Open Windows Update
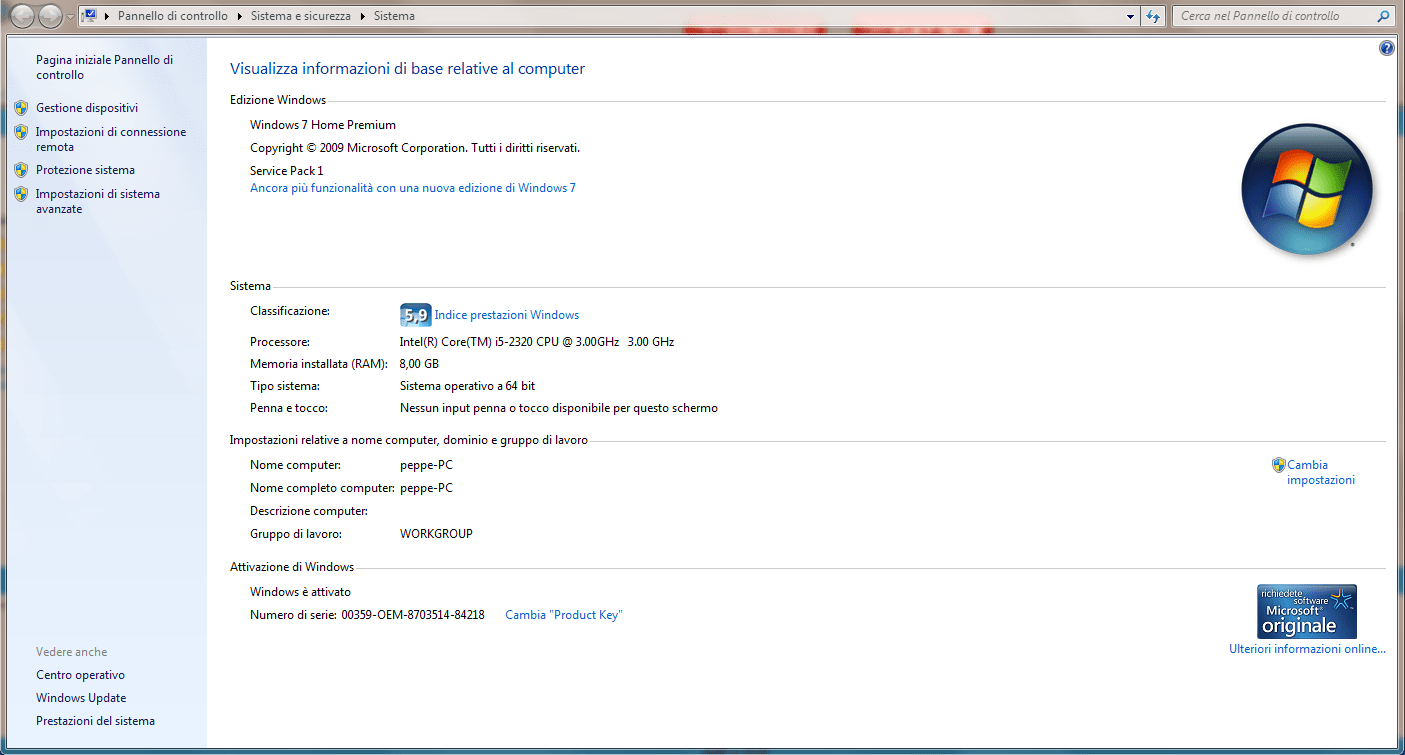Viewport: 1405px width, 755px height. 81,698
